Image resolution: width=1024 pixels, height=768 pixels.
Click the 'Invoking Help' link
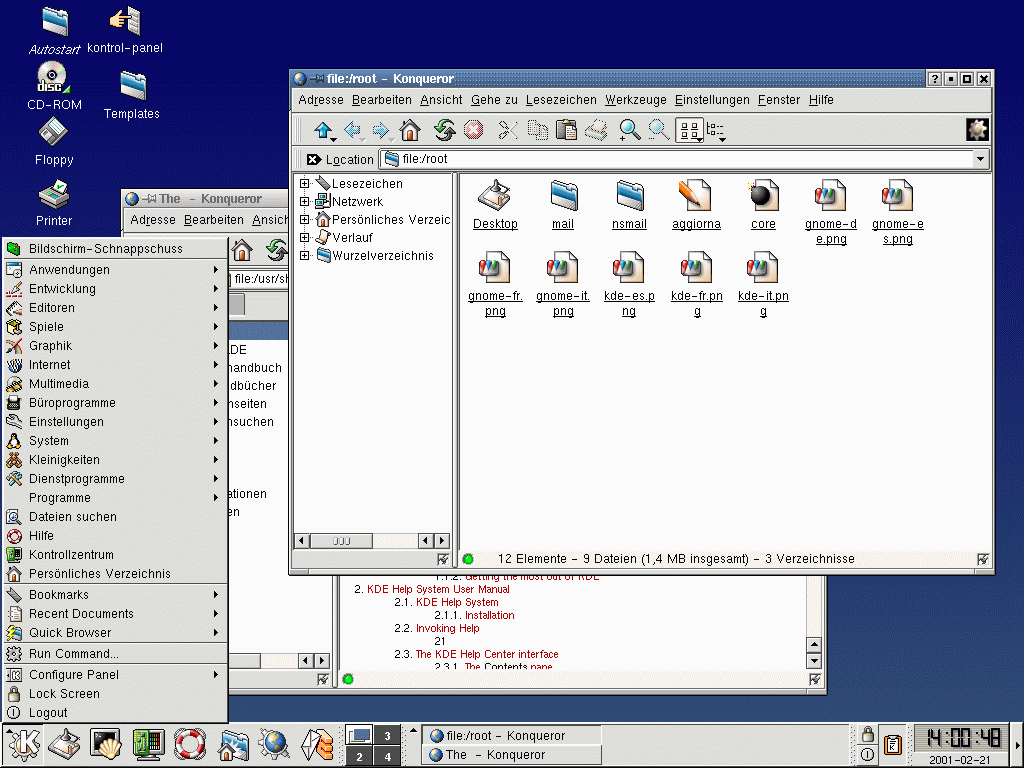447,629
